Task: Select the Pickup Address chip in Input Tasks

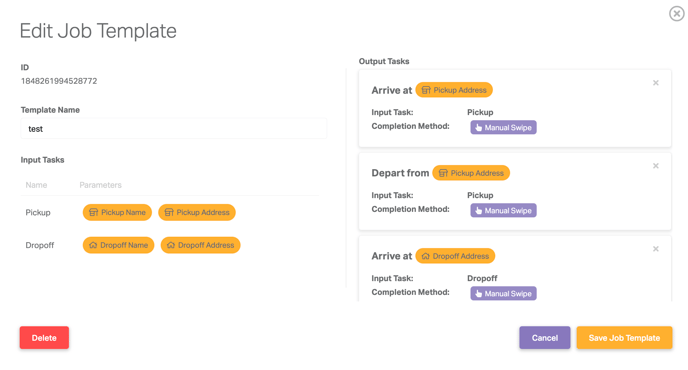Action: [197, 212]
